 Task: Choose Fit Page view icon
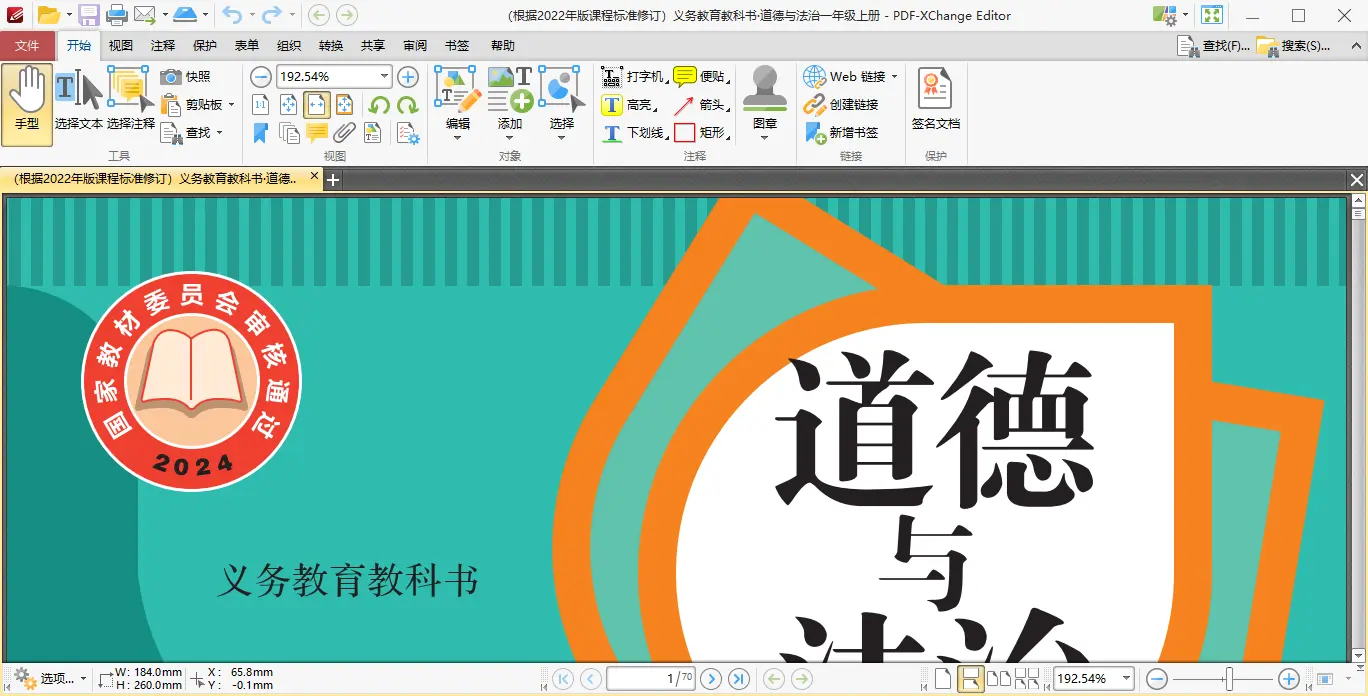(x=288, y=104)
